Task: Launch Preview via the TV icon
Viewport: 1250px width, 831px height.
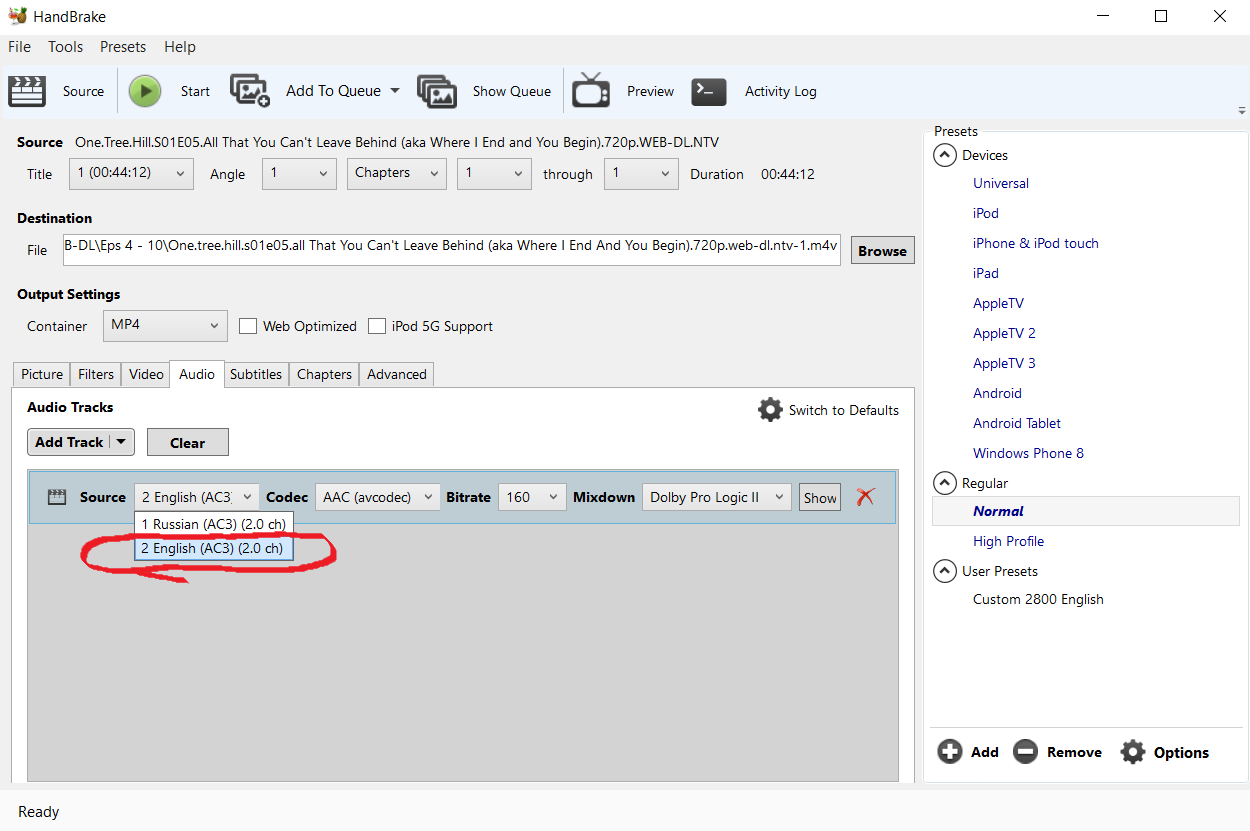Action: [591, 90]
